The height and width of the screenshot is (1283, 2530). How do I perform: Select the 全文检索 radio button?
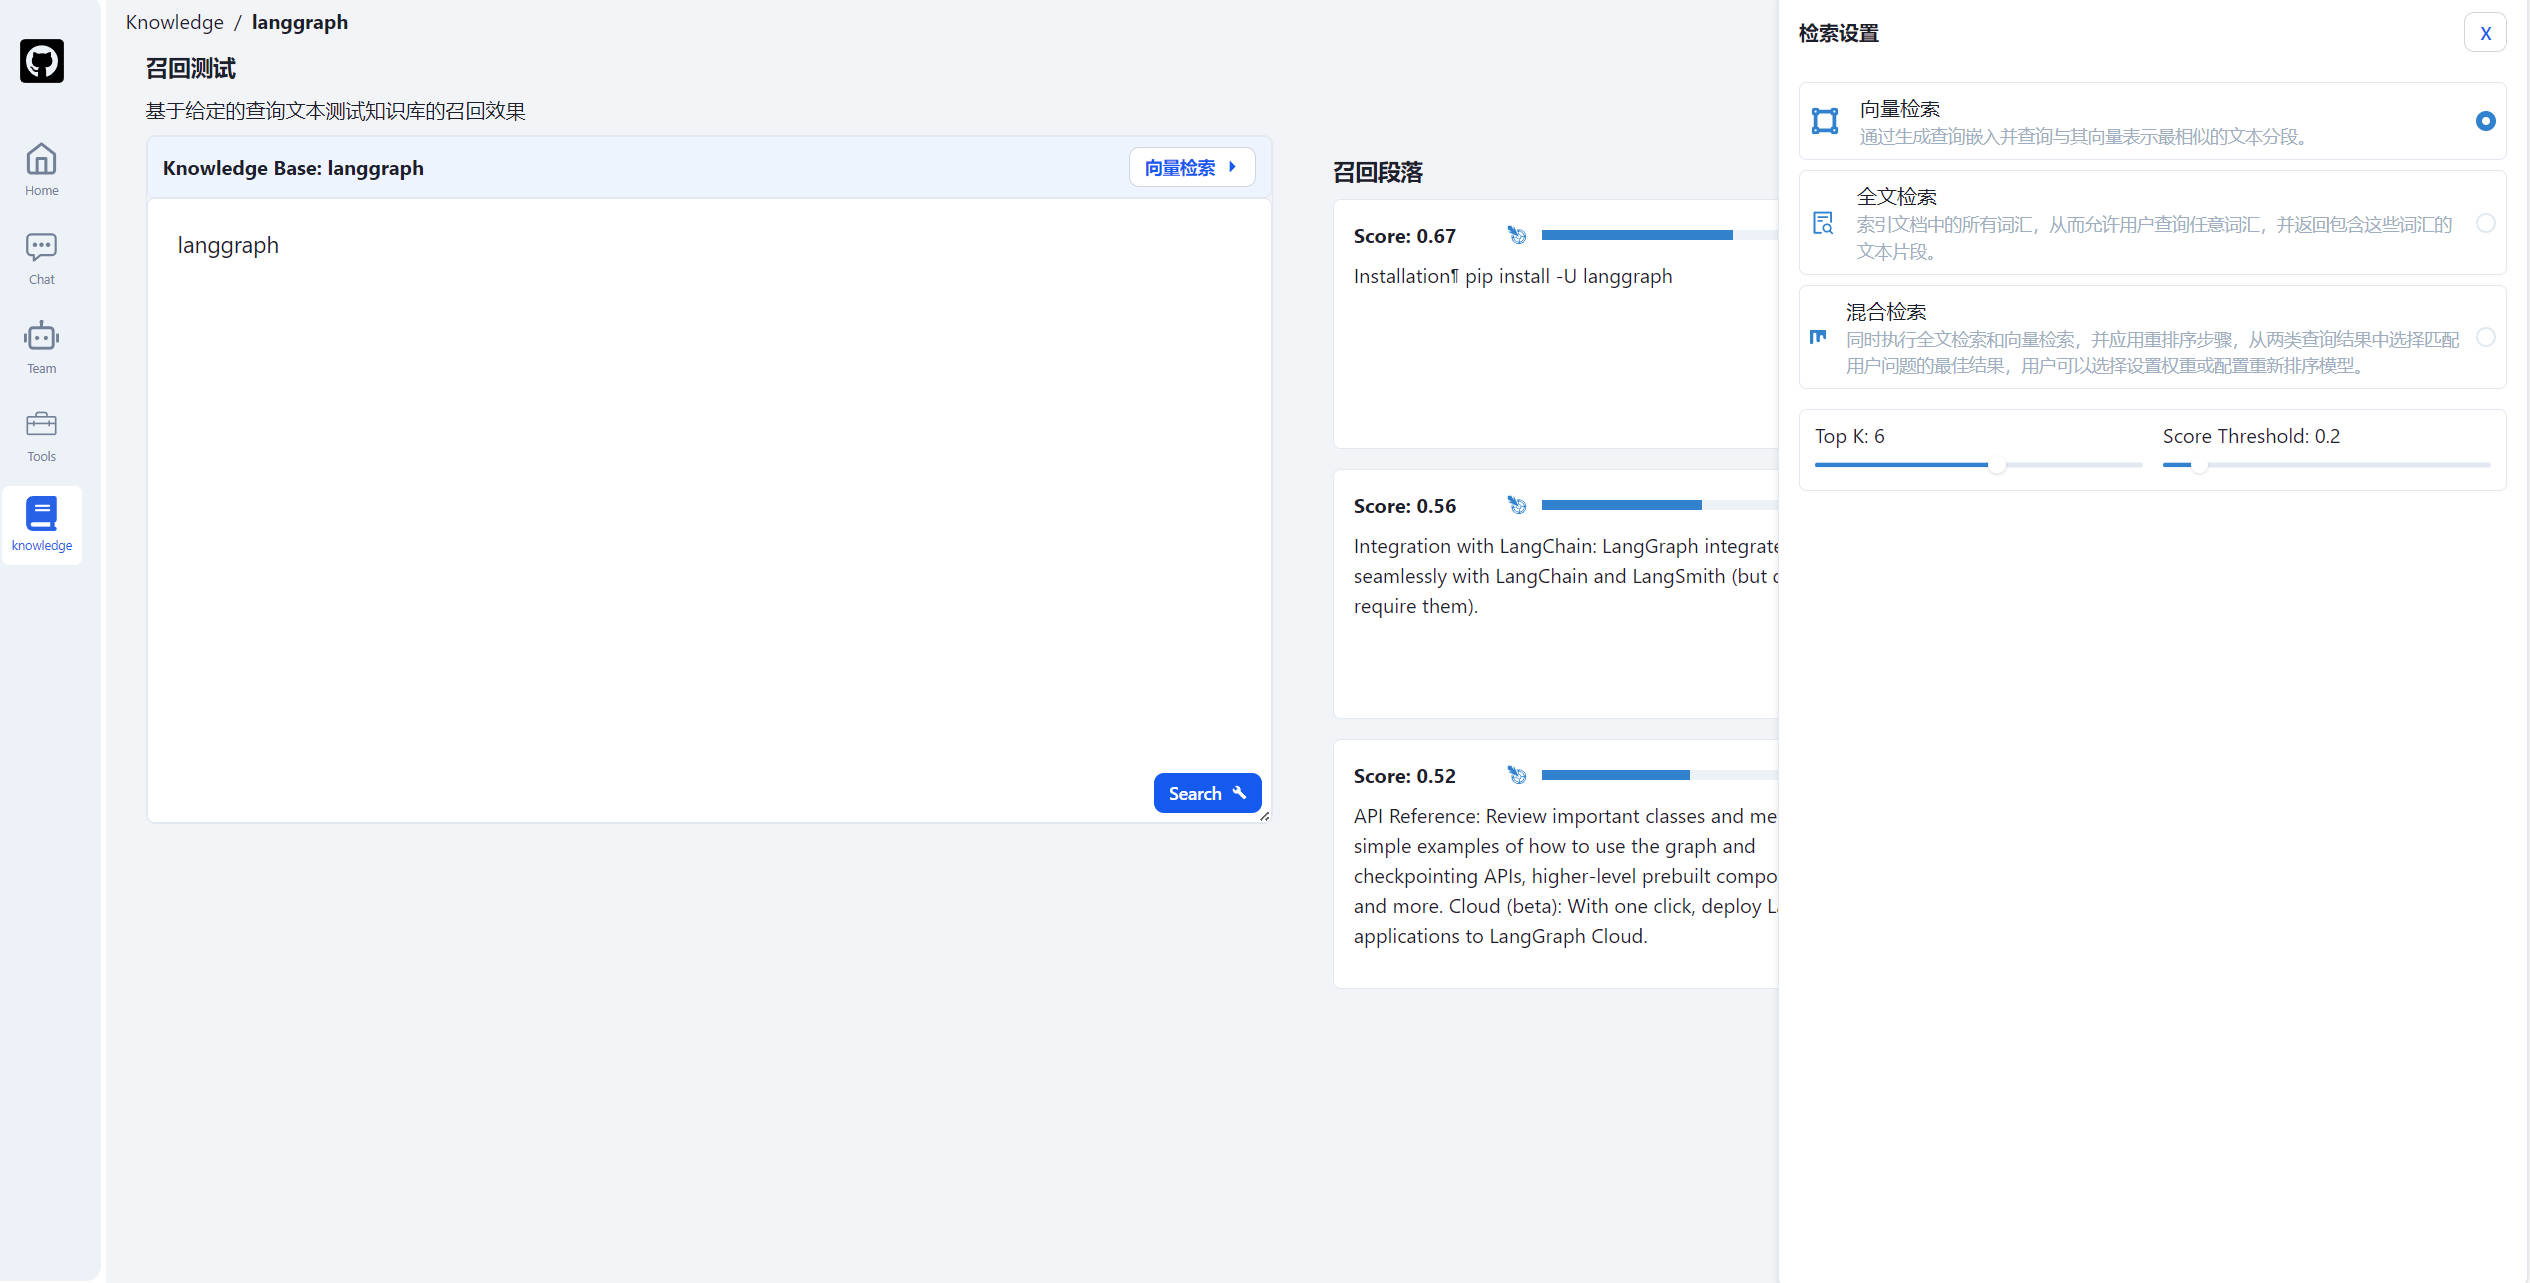2485,223
